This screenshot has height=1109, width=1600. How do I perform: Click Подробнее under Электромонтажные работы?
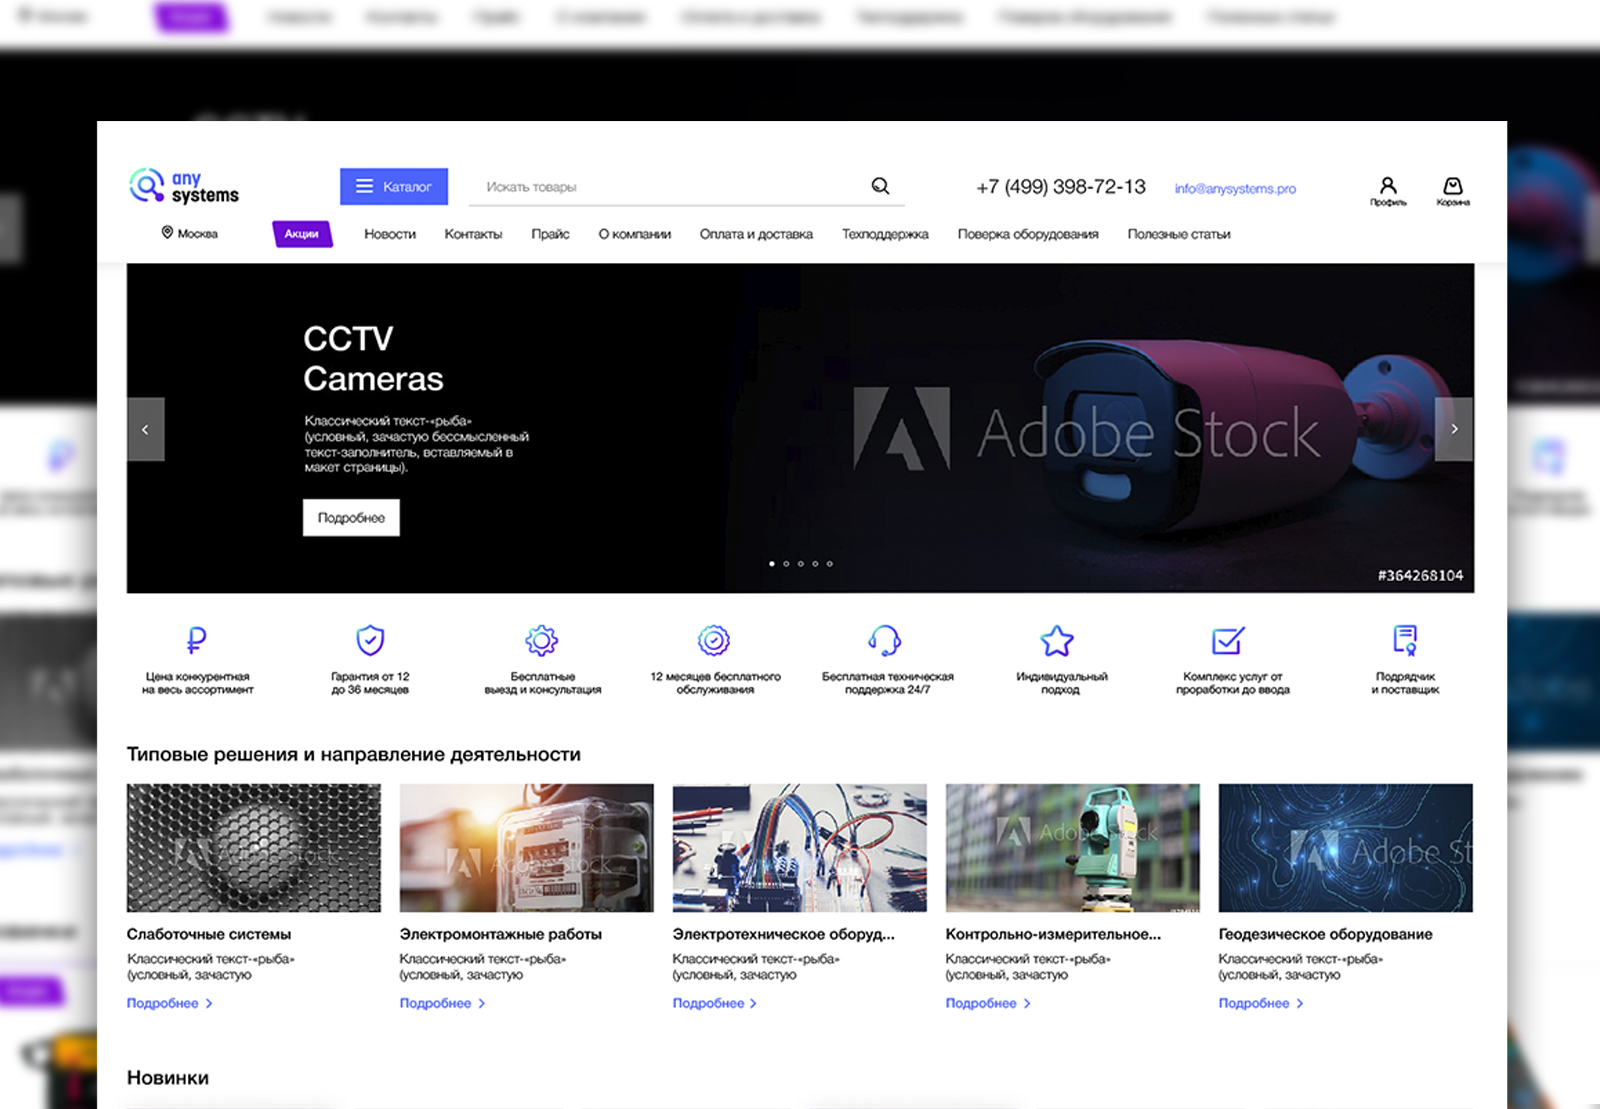[x=443, y=1003]
